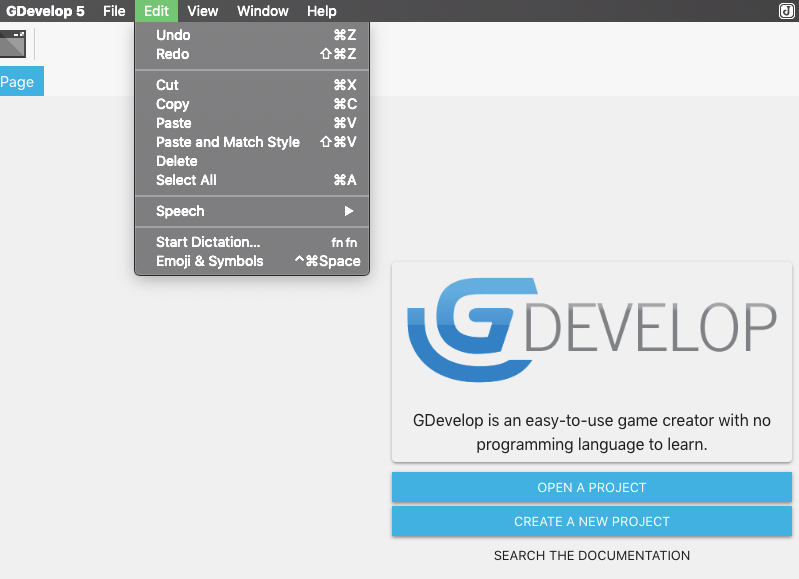
Task: Select Paste in the Edit menu
Action: [x=252, y=123]
